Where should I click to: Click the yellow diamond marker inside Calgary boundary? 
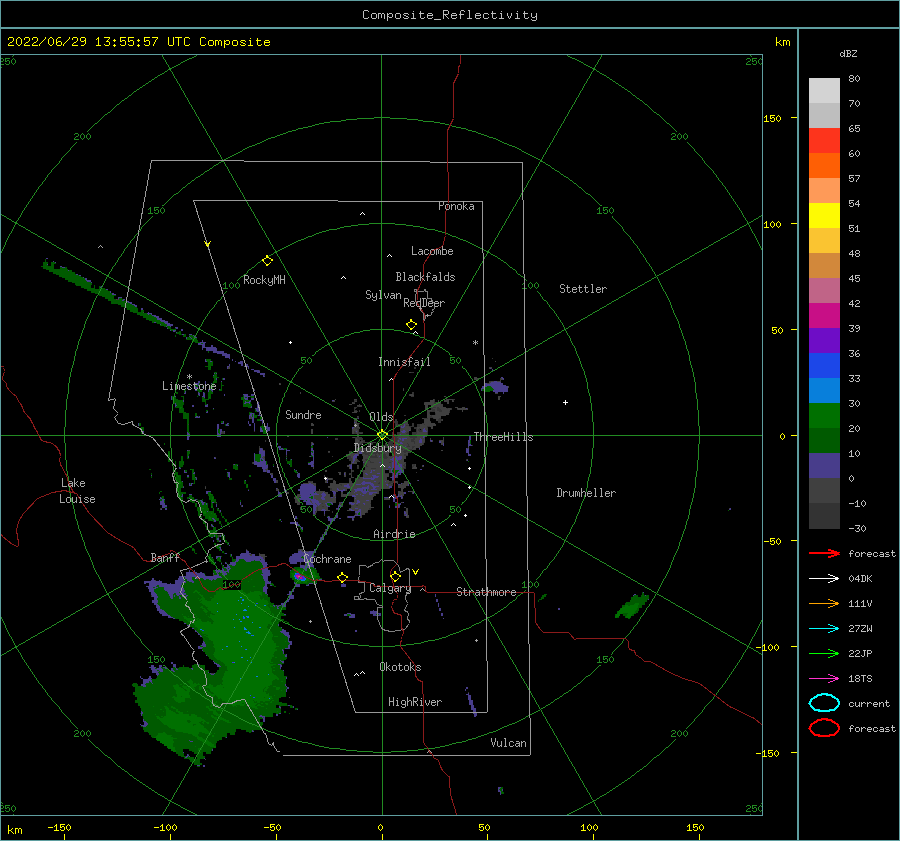(395, 576)
